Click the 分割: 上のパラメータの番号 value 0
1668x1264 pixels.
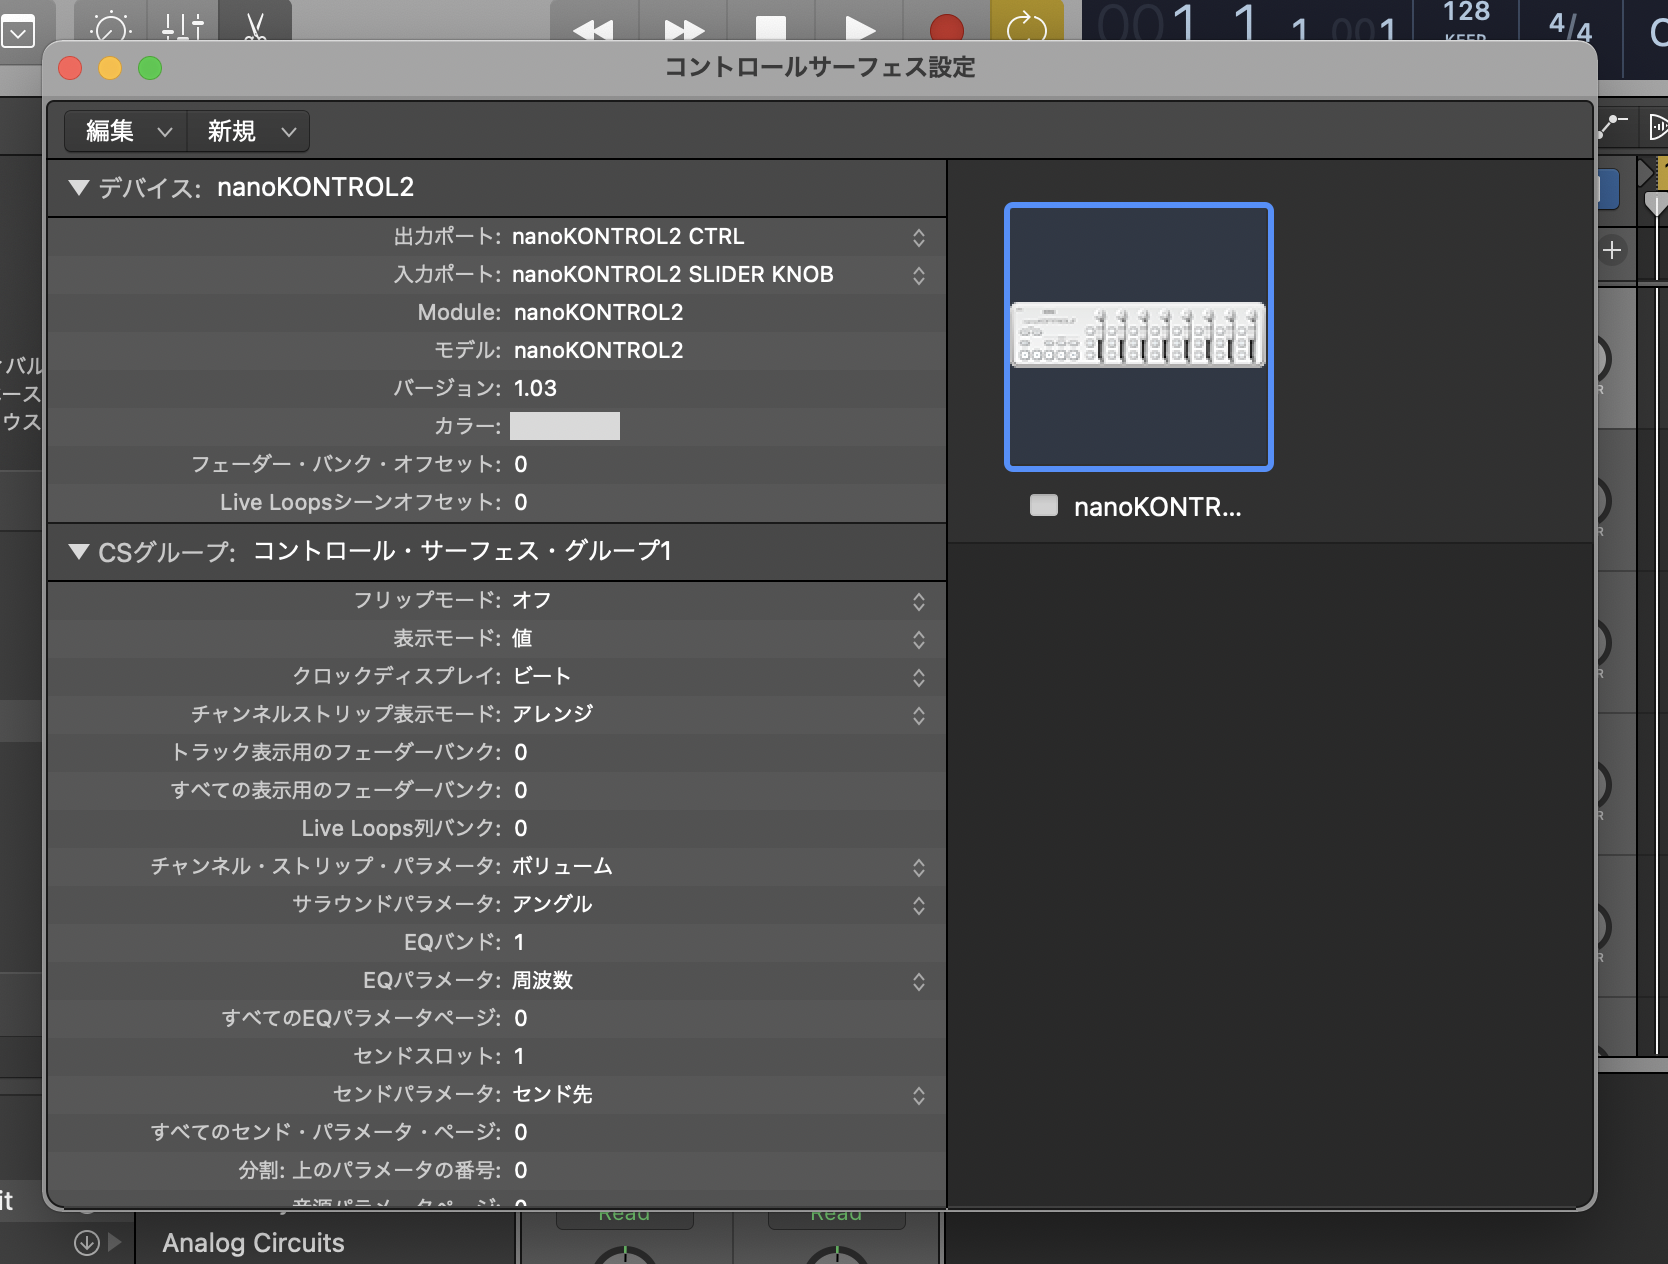(x=520, y=1170)
